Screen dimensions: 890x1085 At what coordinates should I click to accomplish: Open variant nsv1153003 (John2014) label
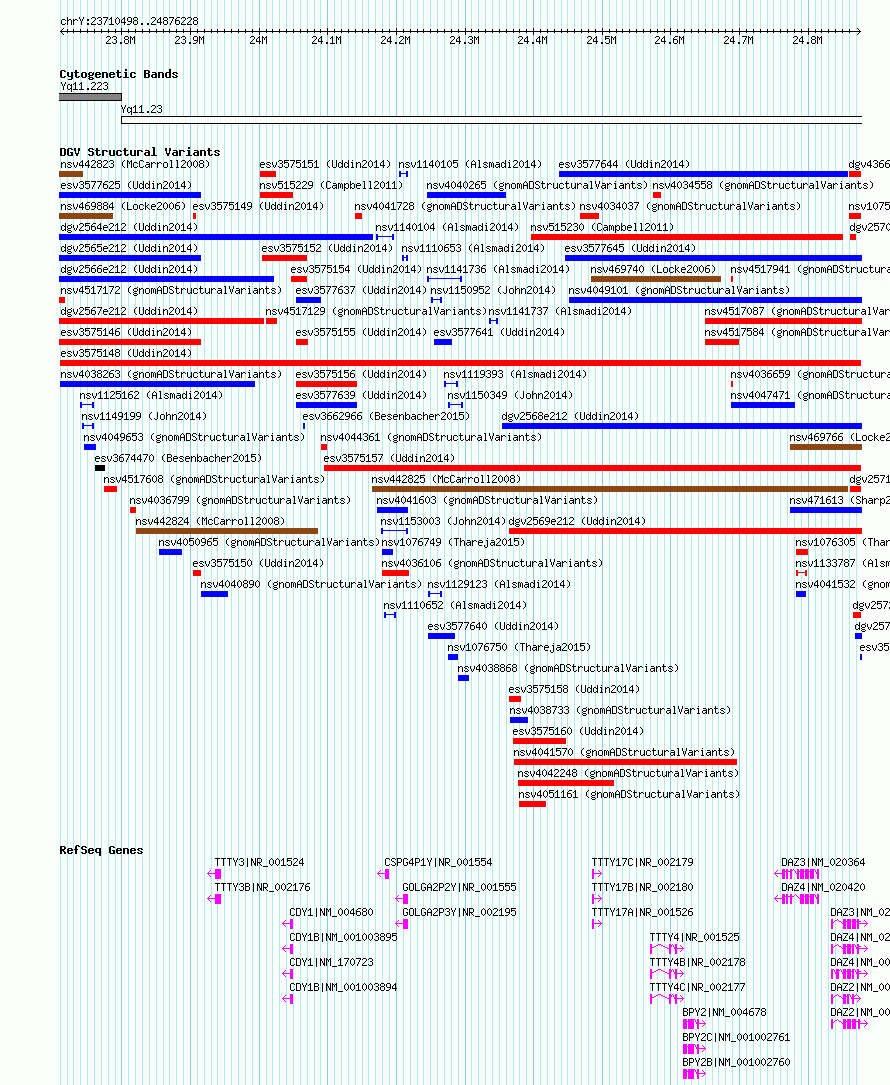coord(443,521)
